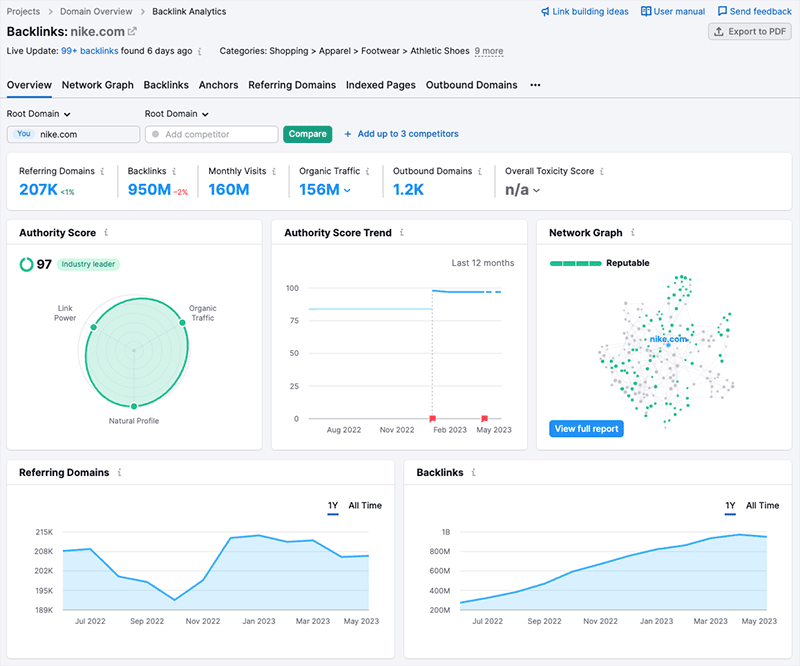Switch to the Overview tab

click(29, 85)
